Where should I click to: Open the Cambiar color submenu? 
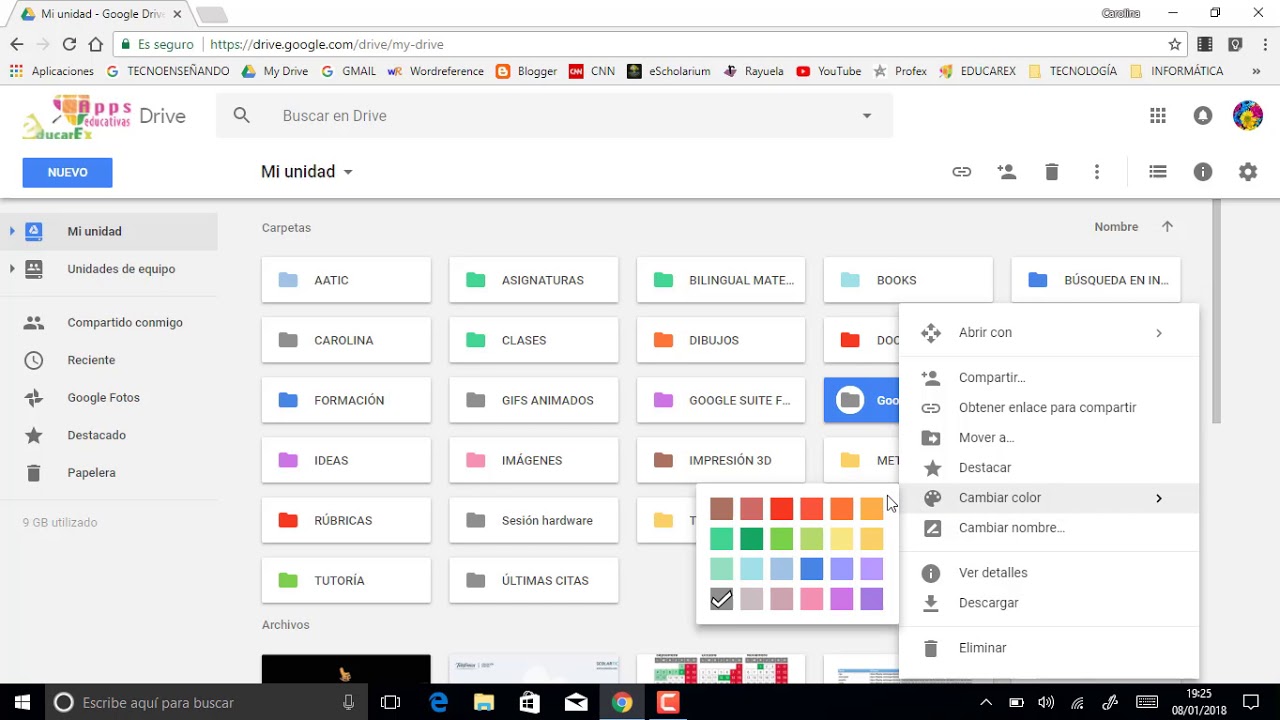[1049, 498]
